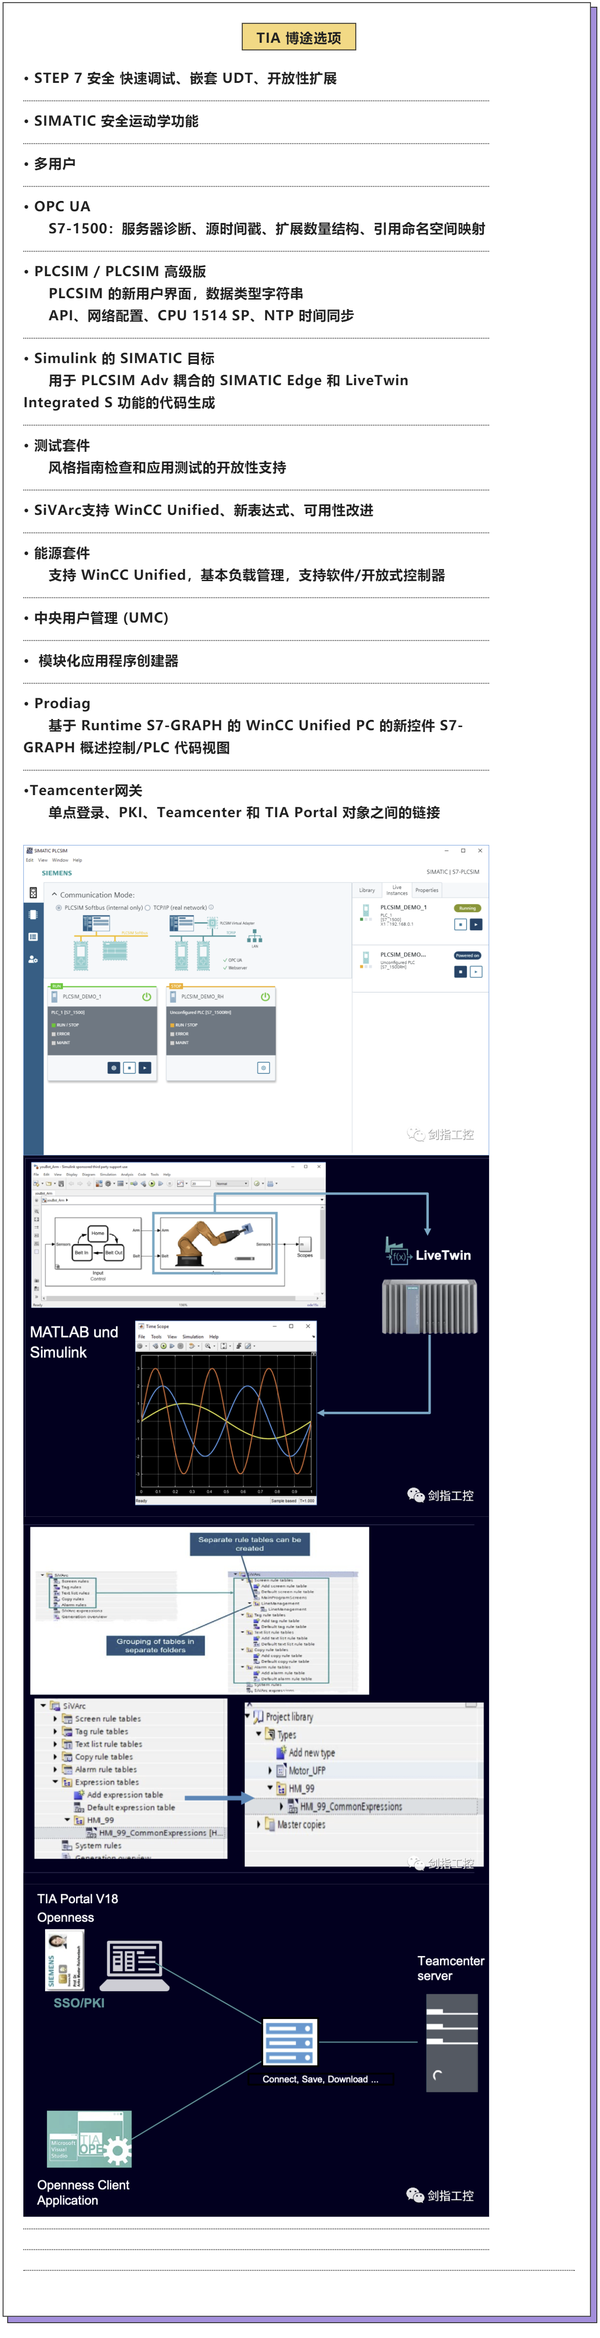Click the PLCSIM sidebar top instance icon

coord(33,892)
